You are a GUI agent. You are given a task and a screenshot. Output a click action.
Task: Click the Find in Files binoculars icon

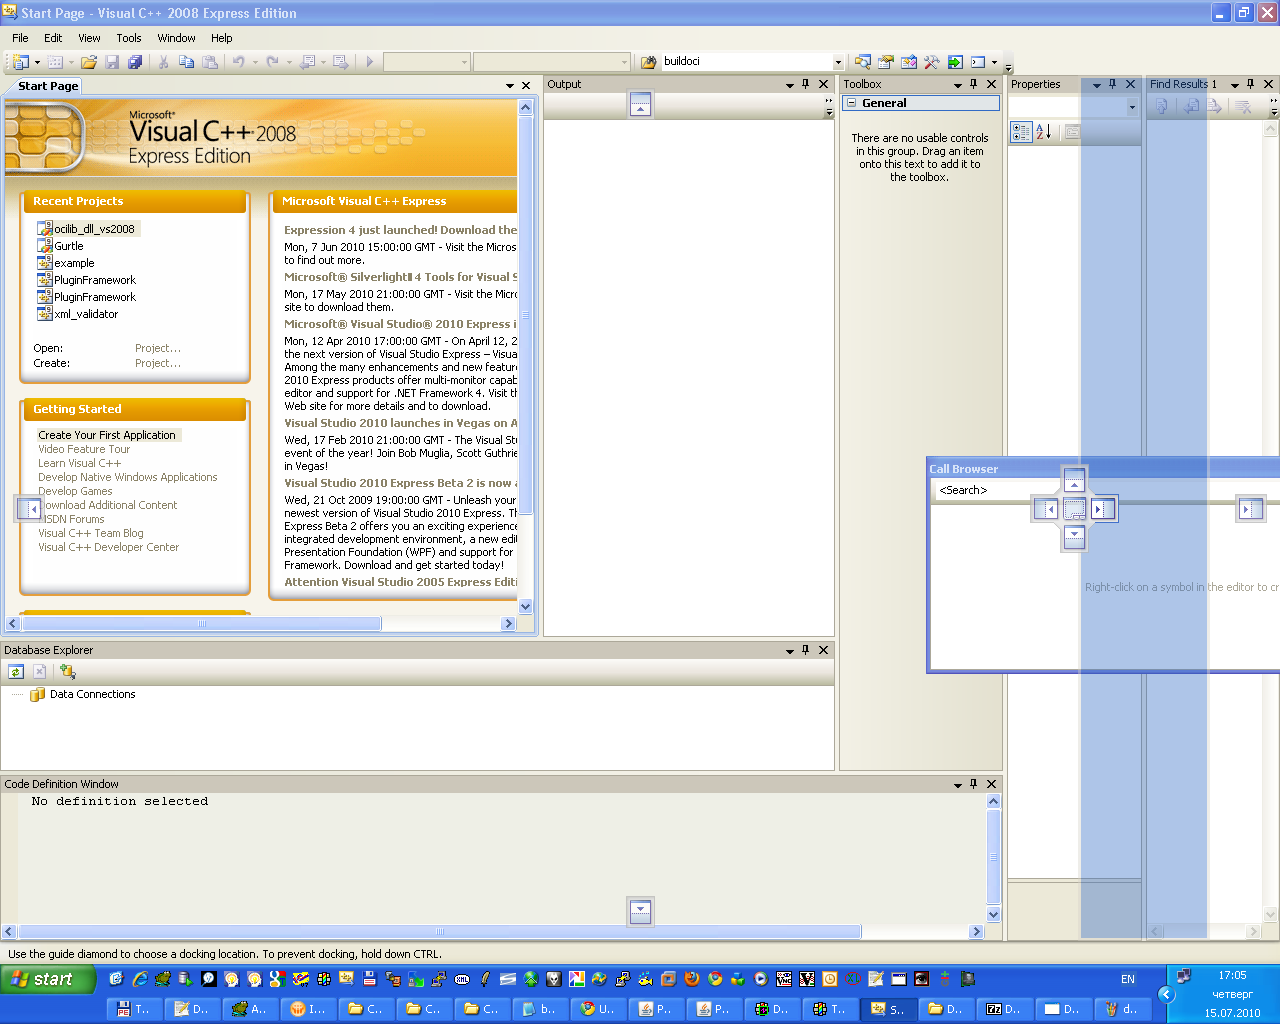click(648, 62)
